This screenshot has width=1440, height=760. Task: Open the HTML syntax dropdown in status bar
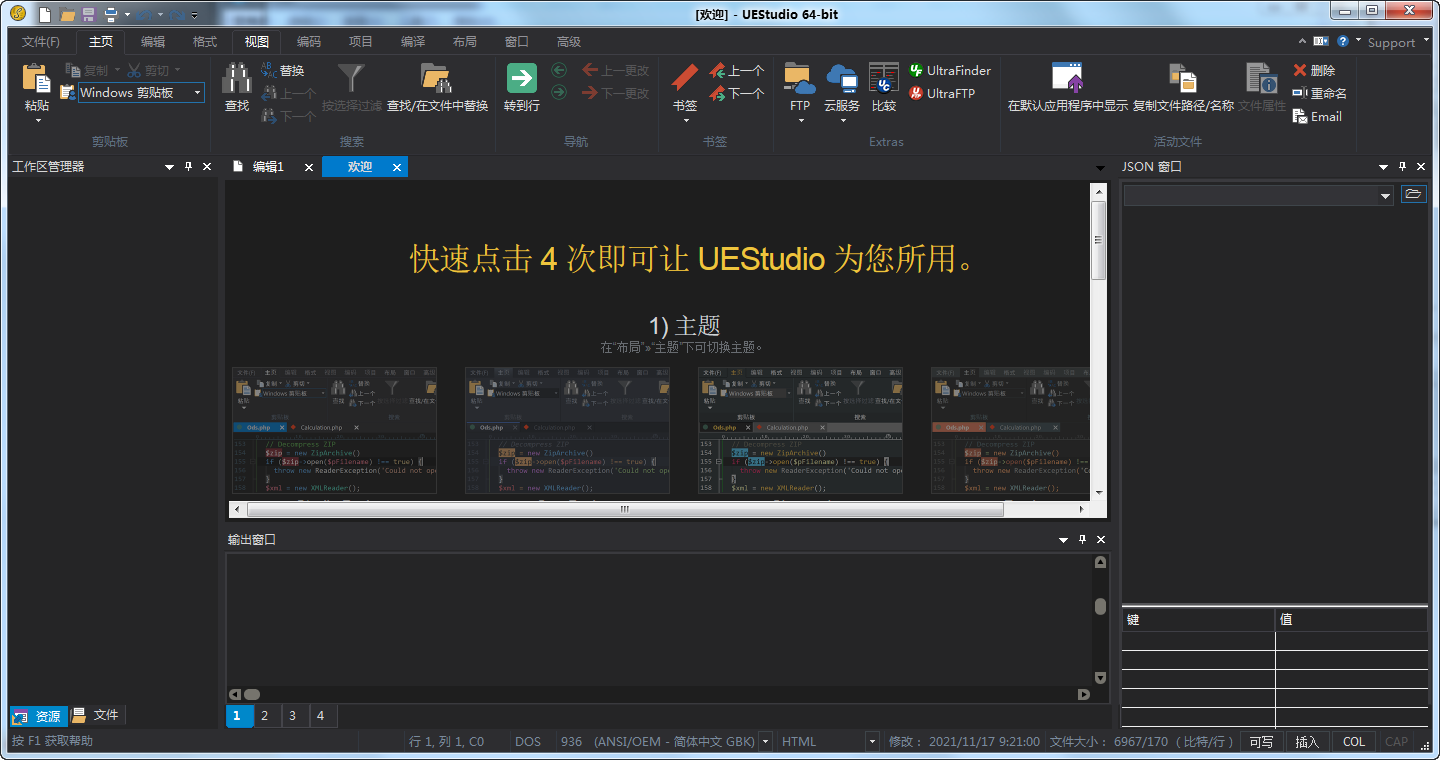[871, 742]
